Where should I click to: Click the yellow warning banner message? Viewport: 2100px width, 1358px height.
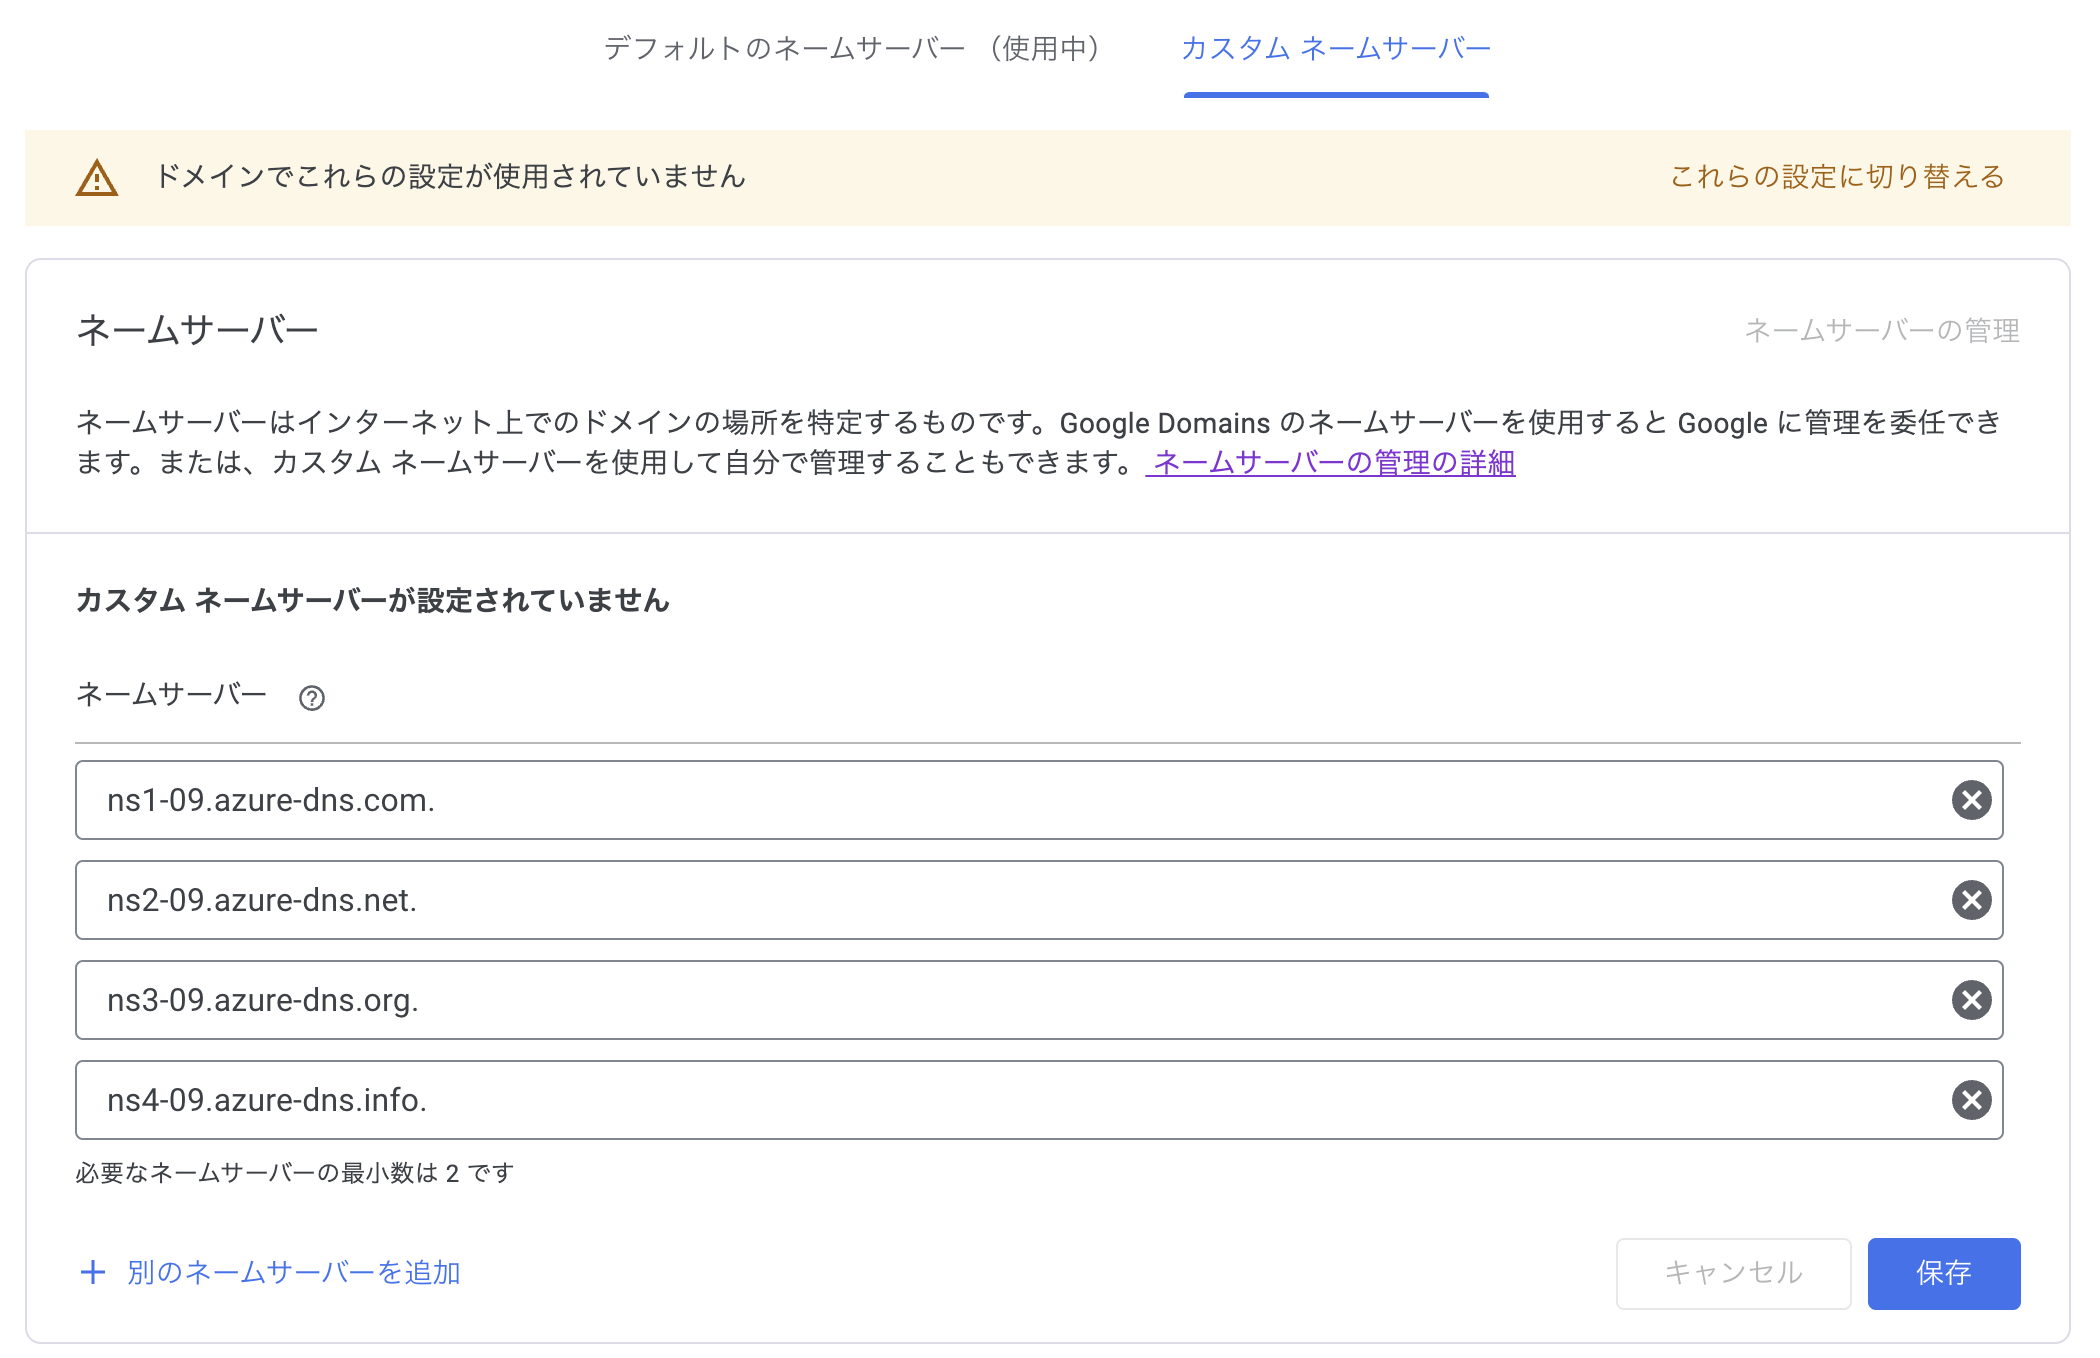click(x=450, y=177)
